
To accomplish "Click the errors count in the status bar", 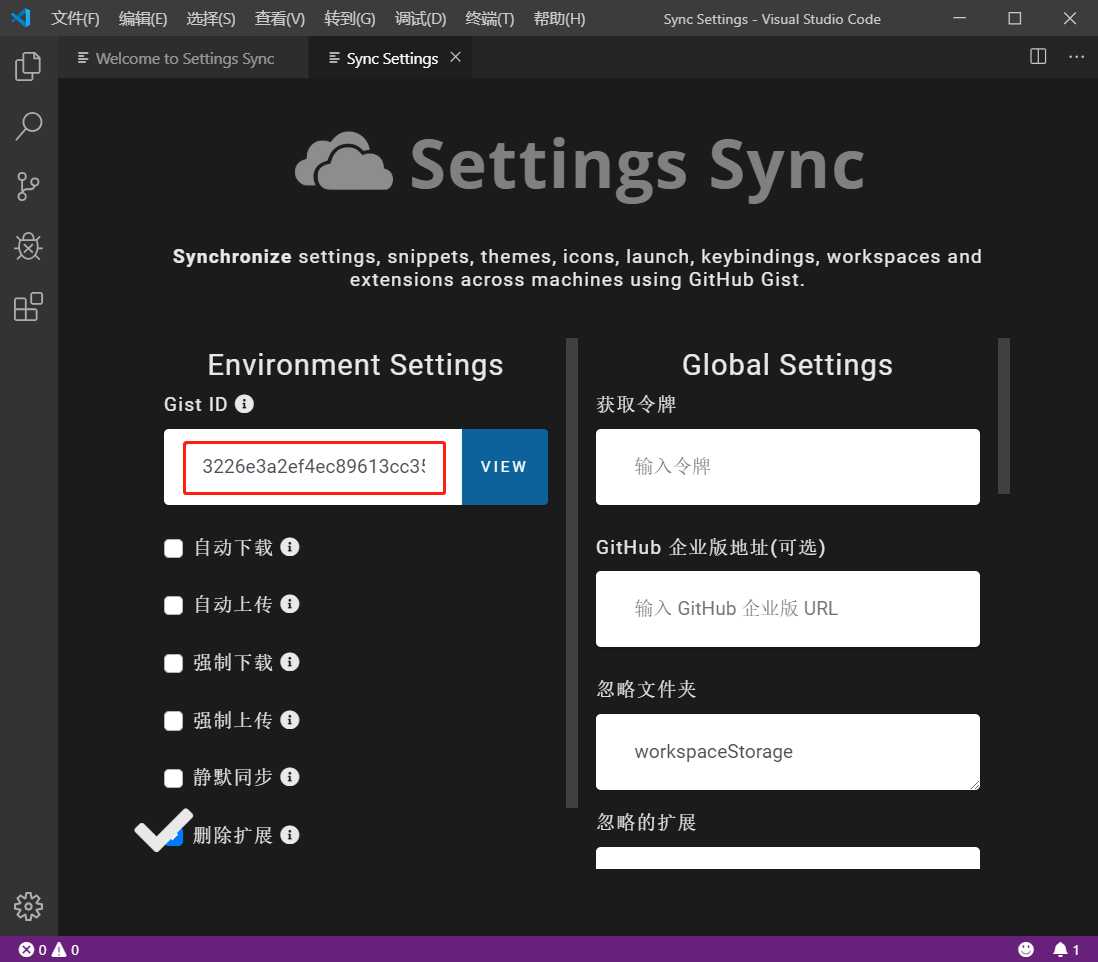I will pos(33,949).
